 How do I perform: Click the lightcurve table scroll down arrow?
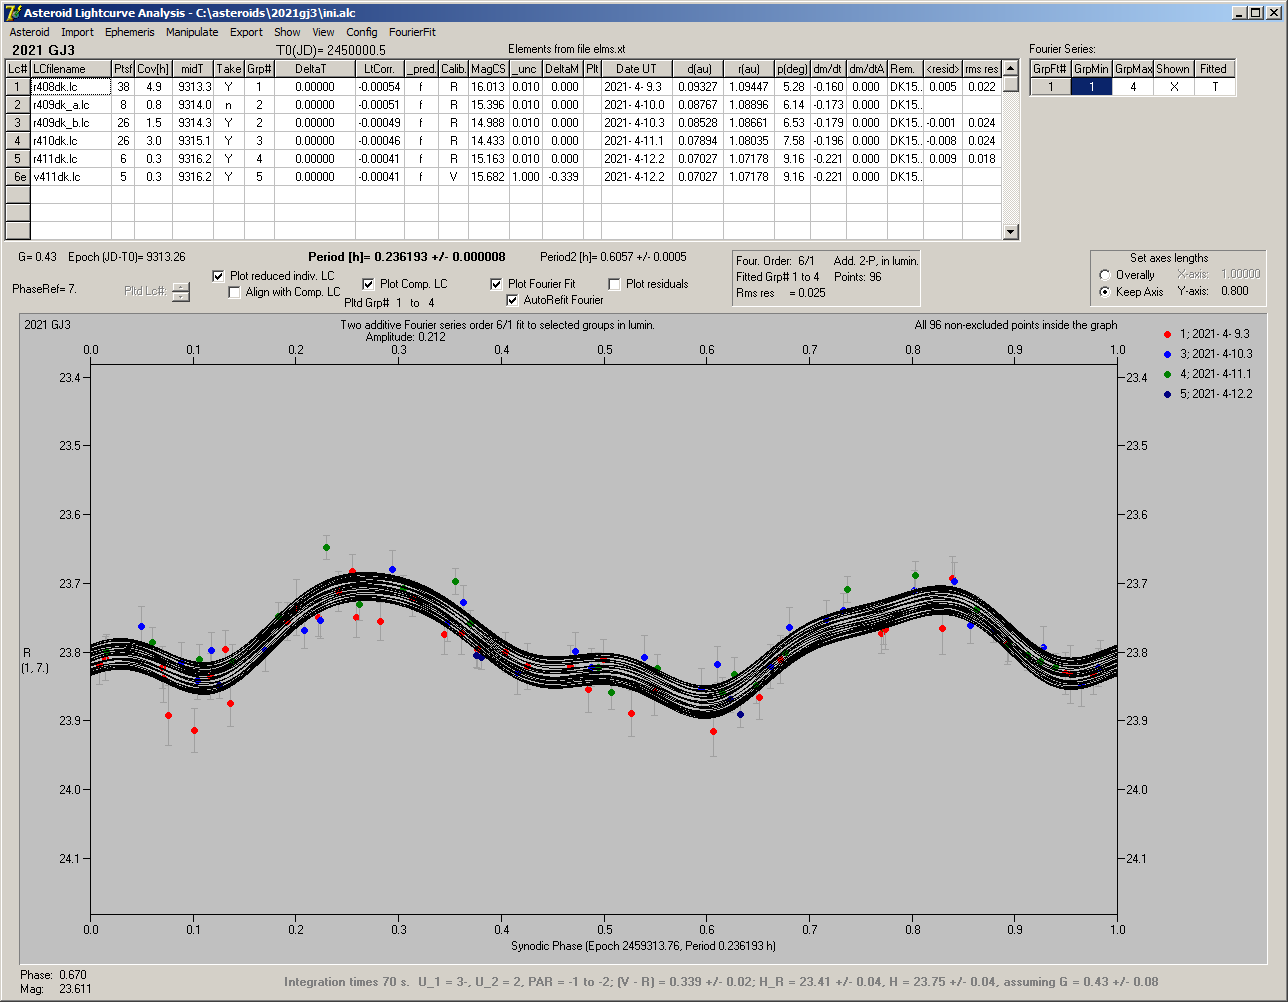tap(1011, 232)
